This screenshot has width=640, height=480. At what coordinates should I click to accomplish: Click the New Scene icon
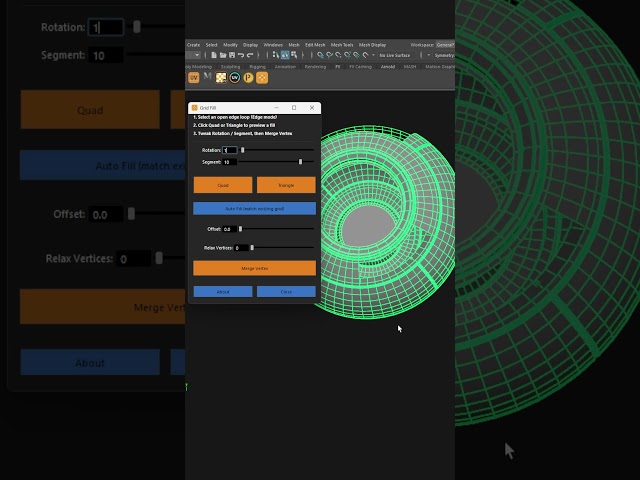214,55
